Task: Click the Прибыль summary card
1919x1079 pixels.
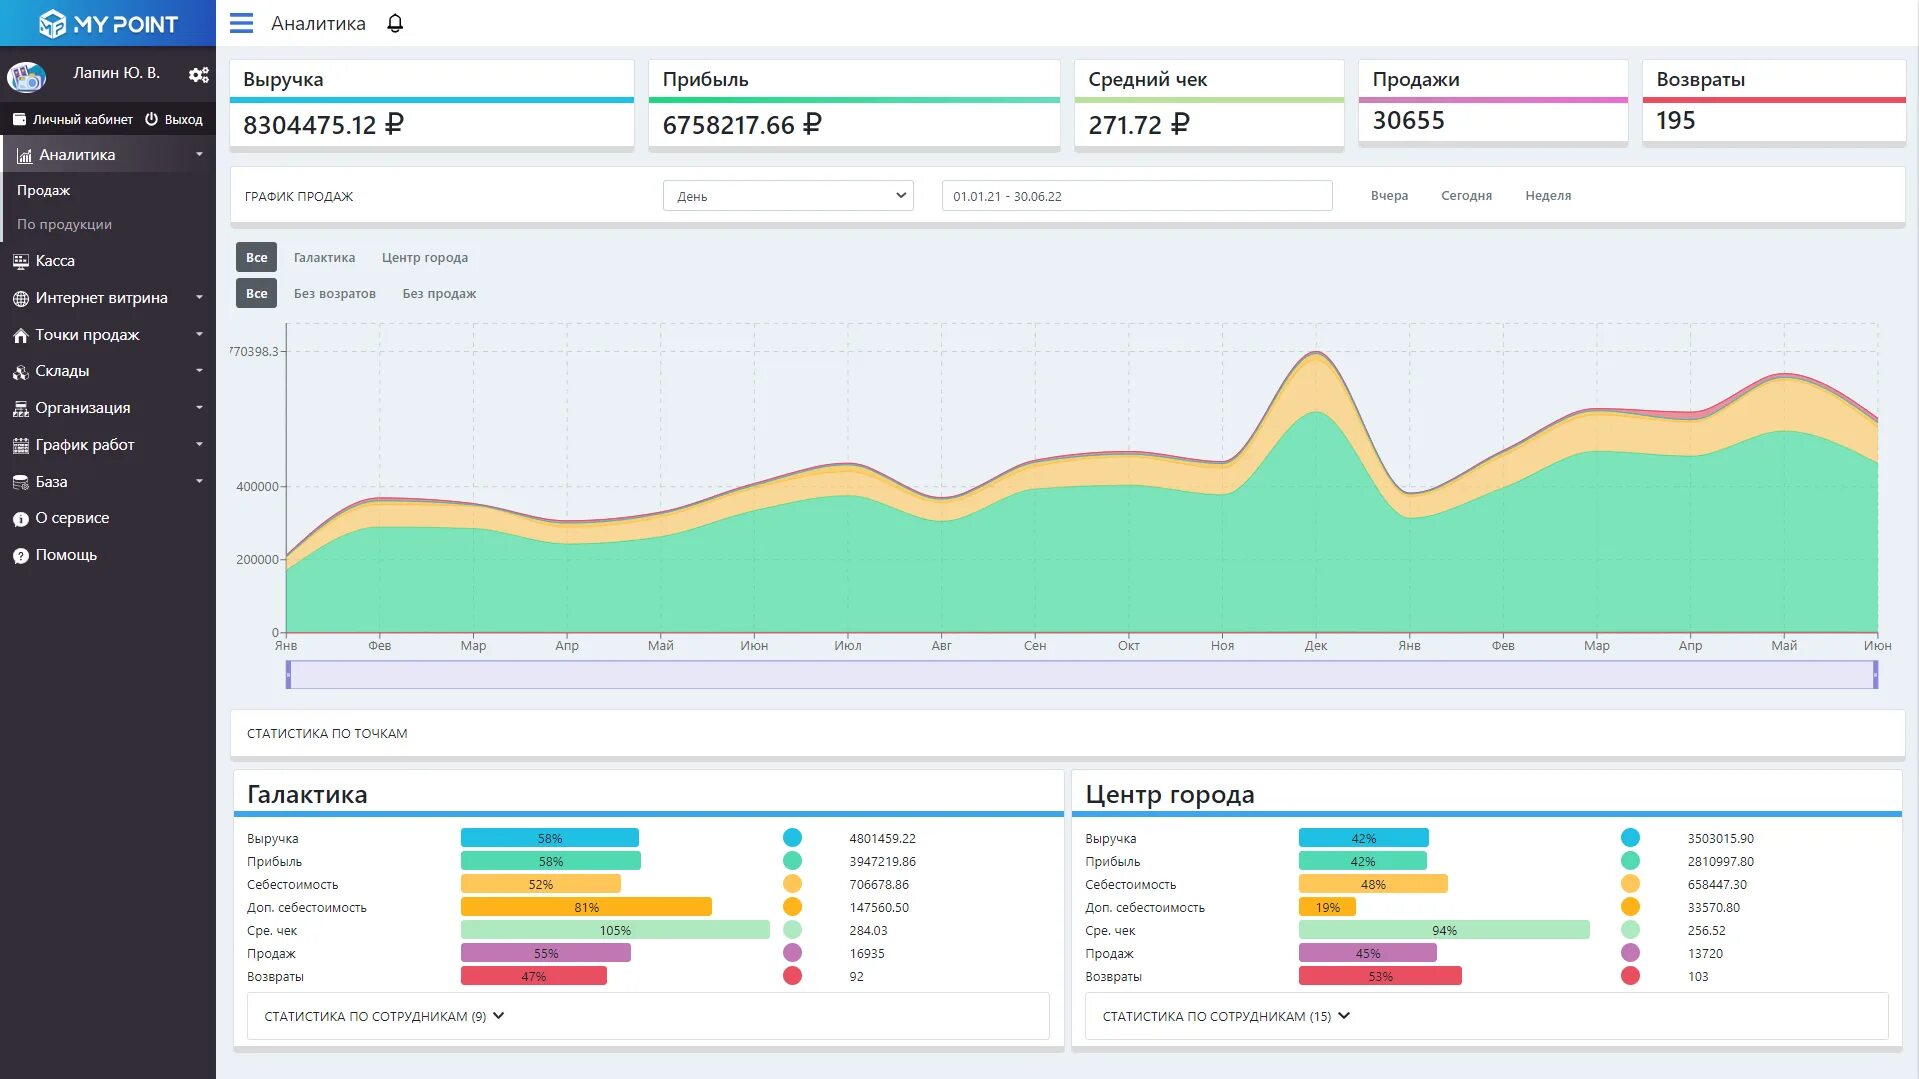Action: pos(854,104)
